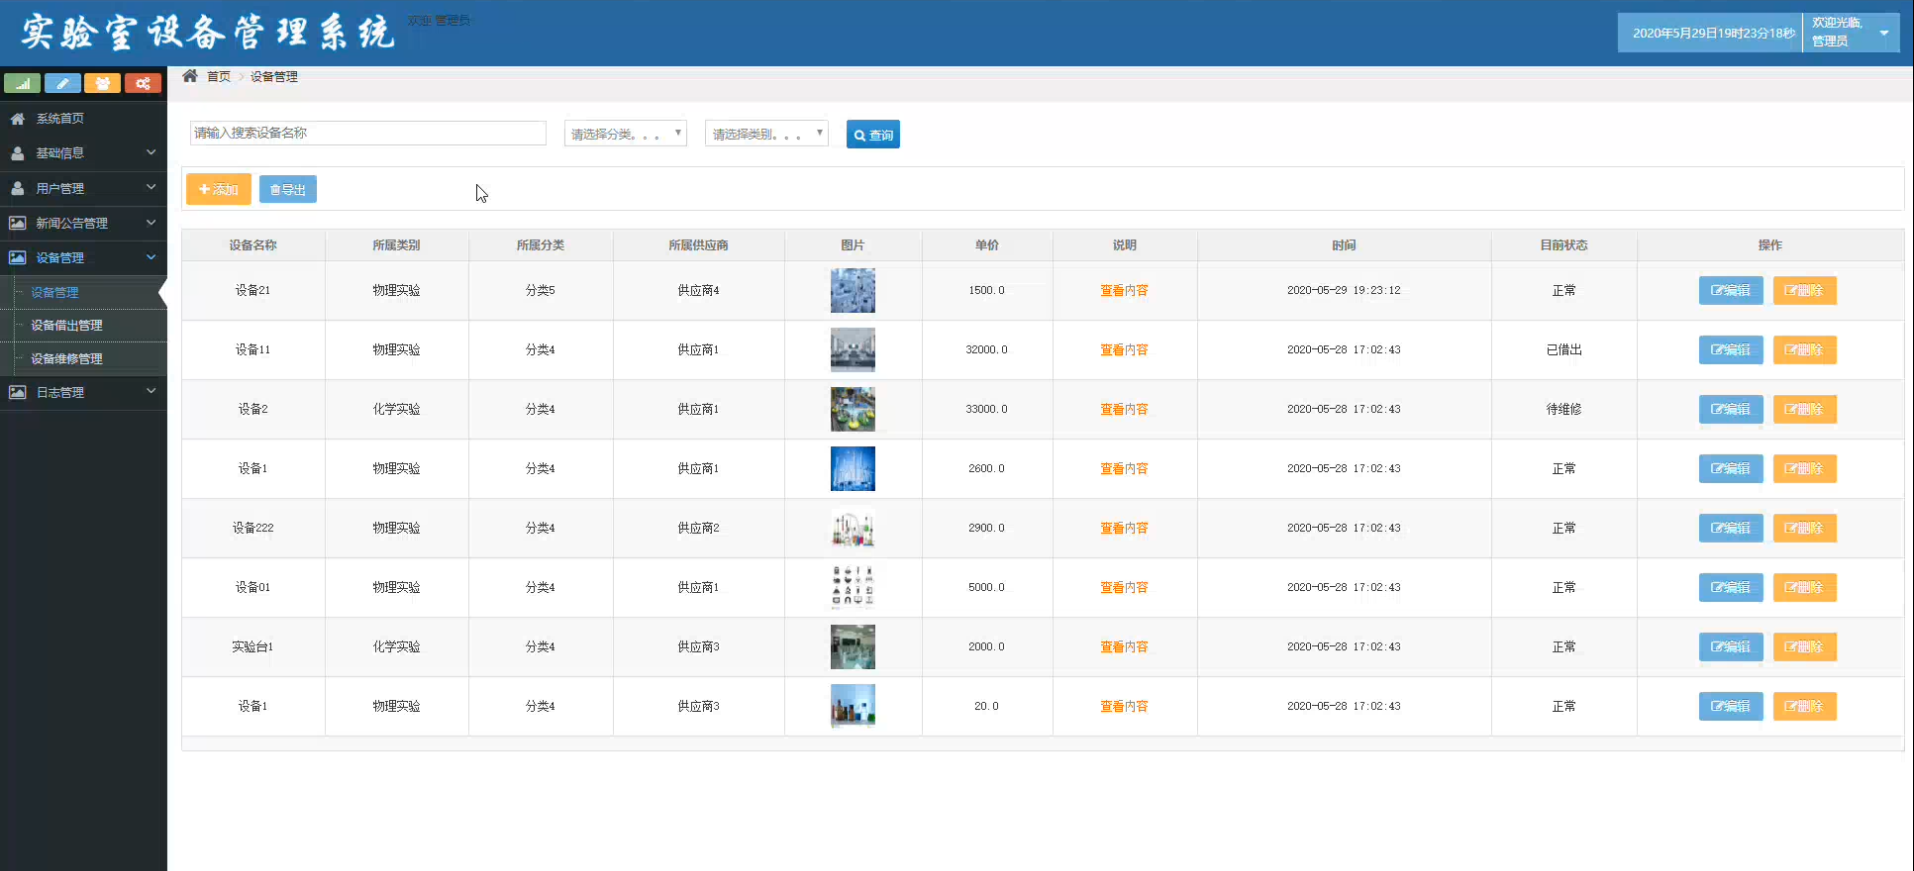Click the green chart shortcut icon
1914x871 pixels.
pos(22,83)
